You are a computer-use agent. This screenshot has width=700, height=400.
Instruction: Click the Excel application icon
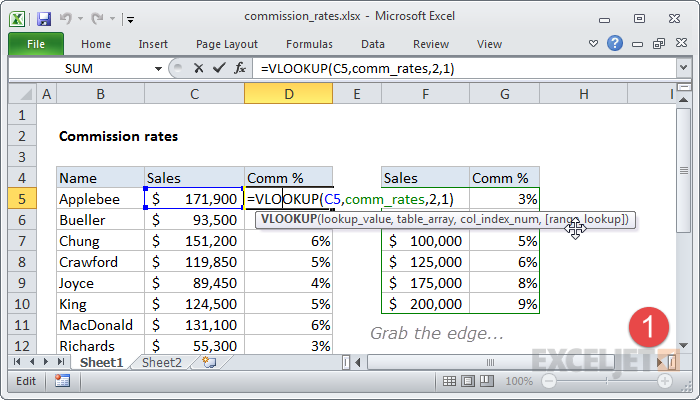click(17, 19)
